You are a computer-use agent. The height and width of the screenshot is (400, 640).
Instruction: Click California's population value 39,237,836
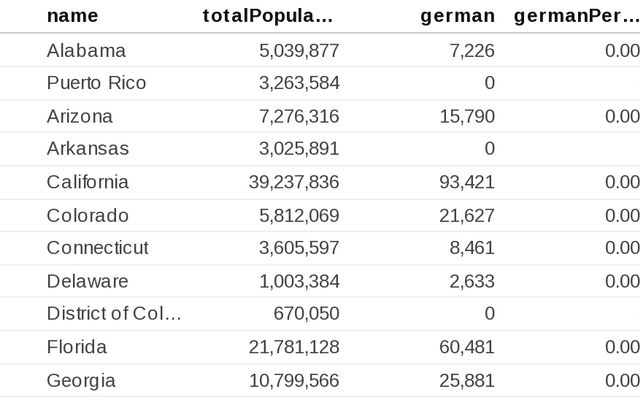293,182
